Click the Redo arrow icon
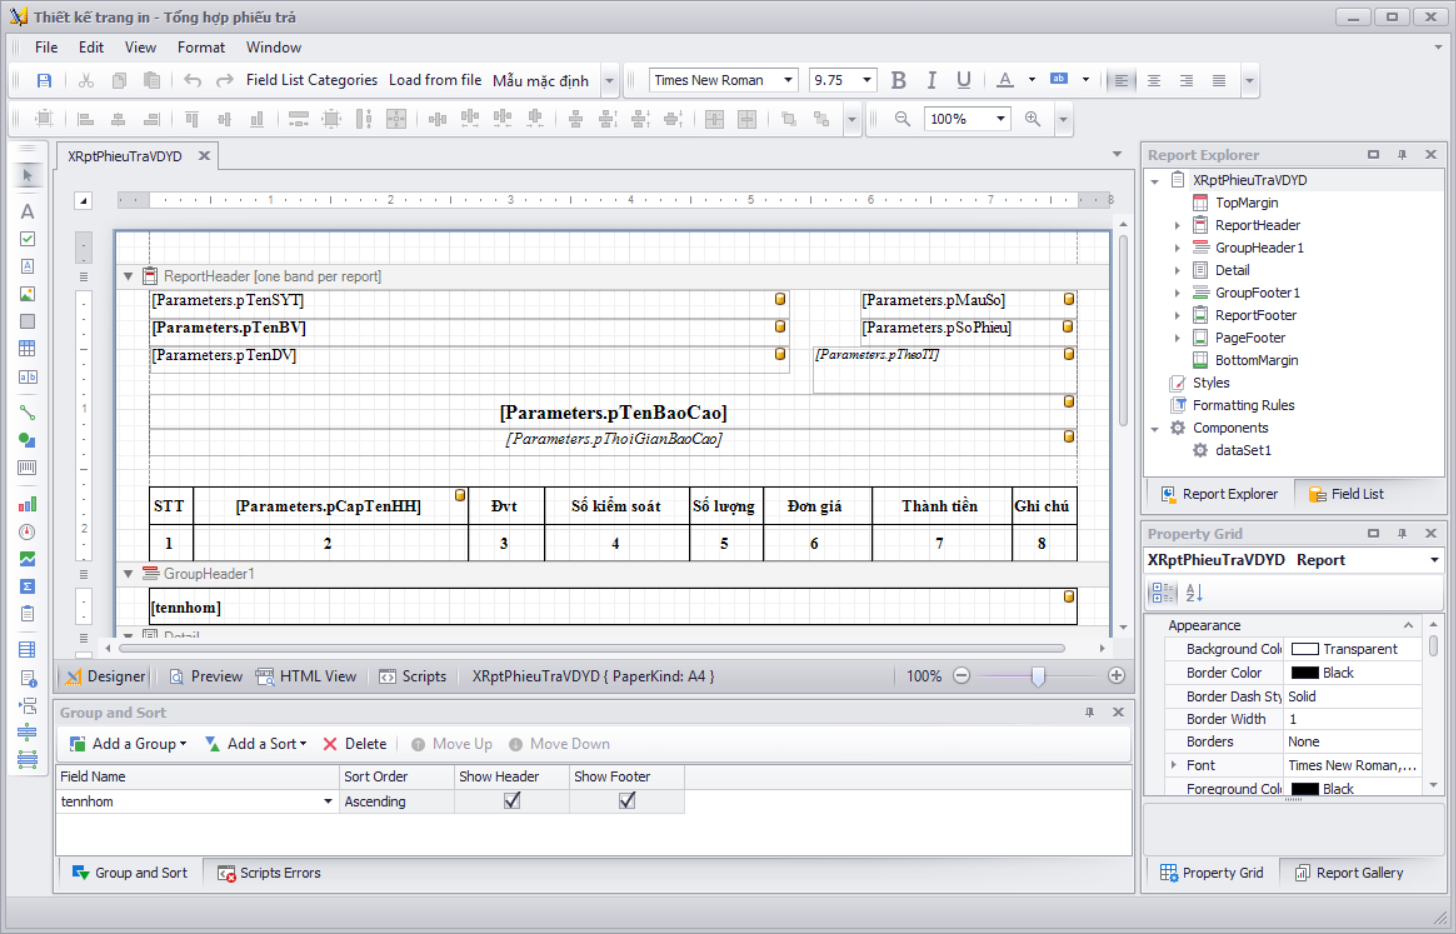Screen dimensions: 1456x934 point(225,80)
